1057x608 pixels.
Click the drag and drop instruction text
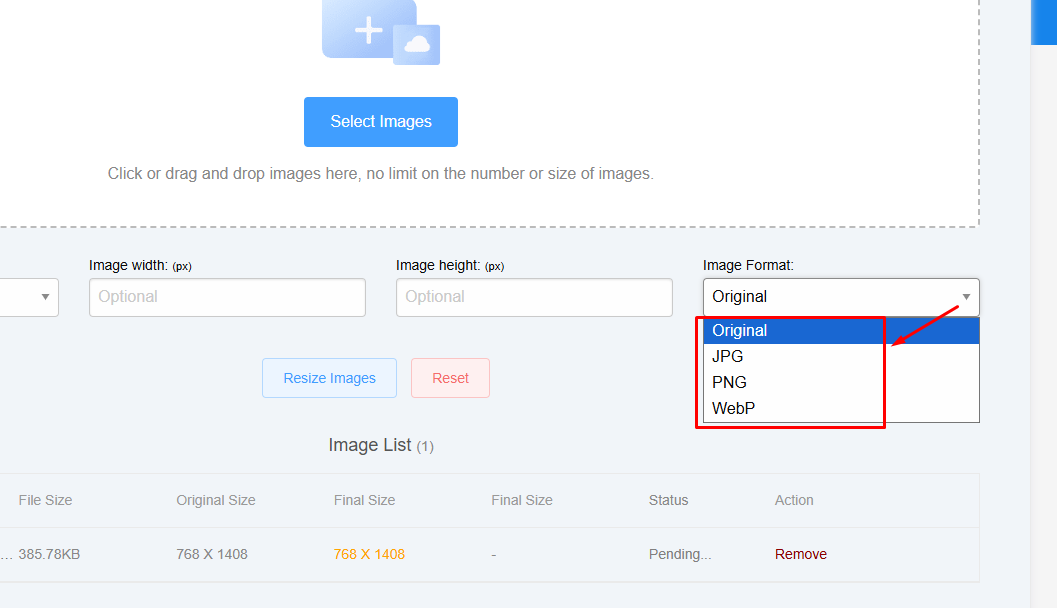[380, 174]
